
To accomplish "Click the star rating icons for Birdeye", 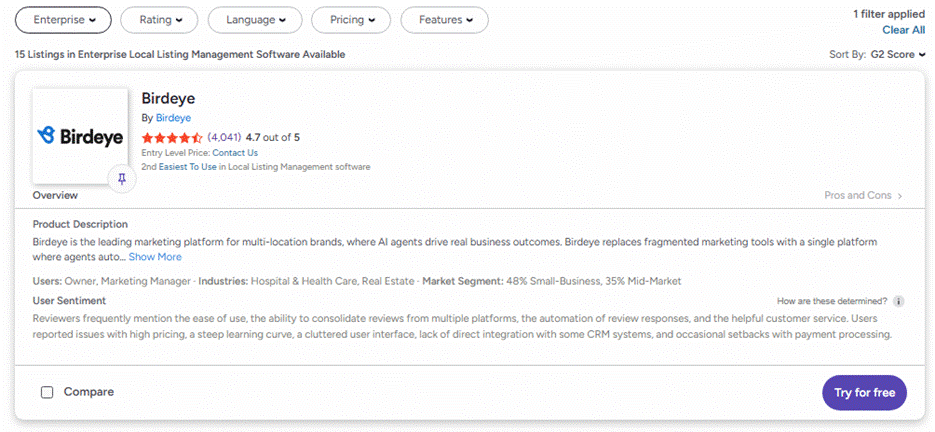I will [172, 138].
